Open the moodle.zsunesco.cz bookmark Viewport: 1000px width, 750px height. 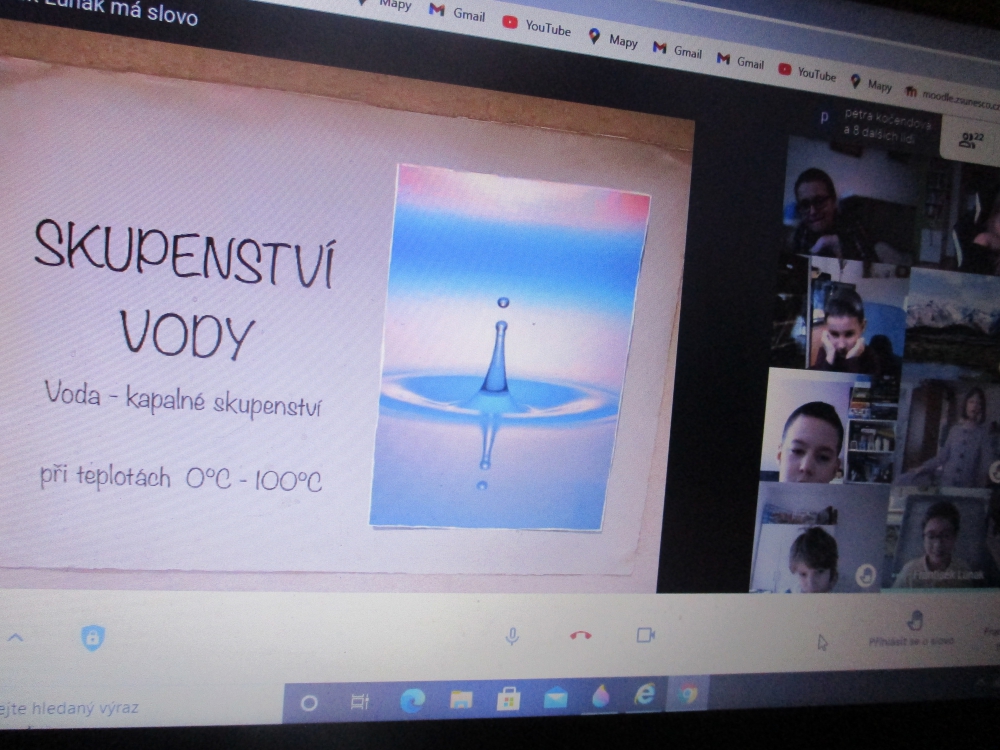click(x=952, y=98)
